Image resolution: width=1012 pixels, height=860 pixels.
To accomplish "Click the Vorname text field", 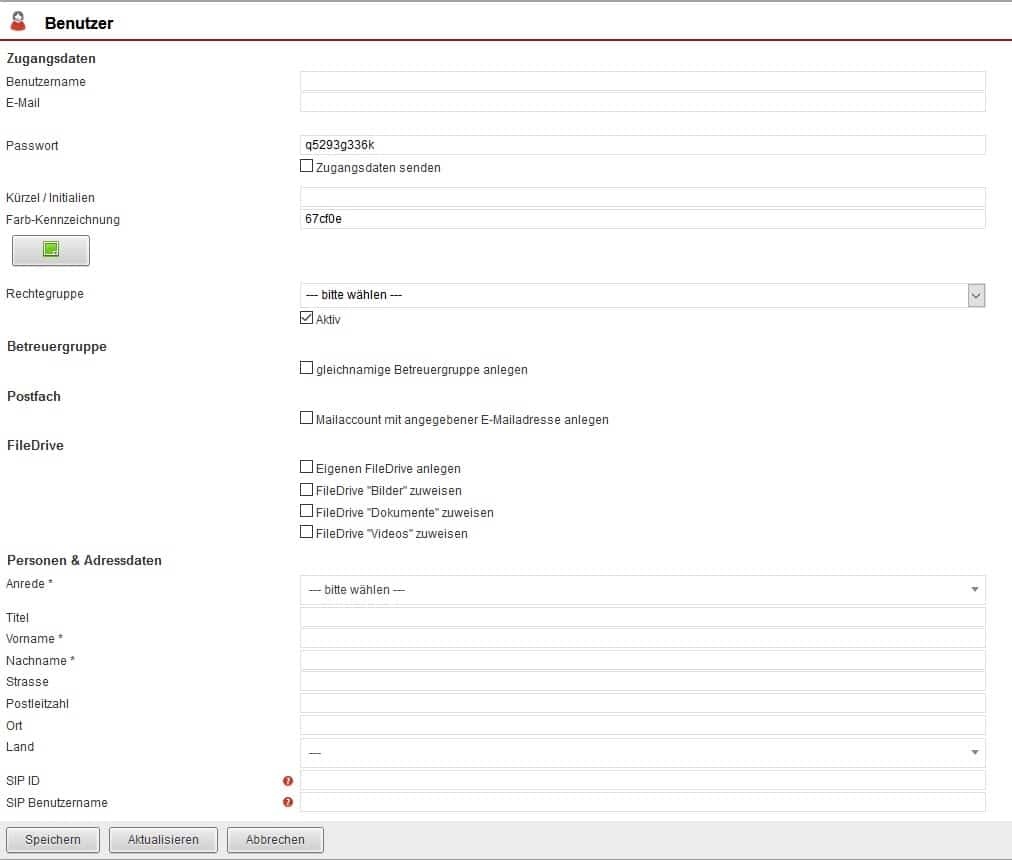I will click(642, 639).
